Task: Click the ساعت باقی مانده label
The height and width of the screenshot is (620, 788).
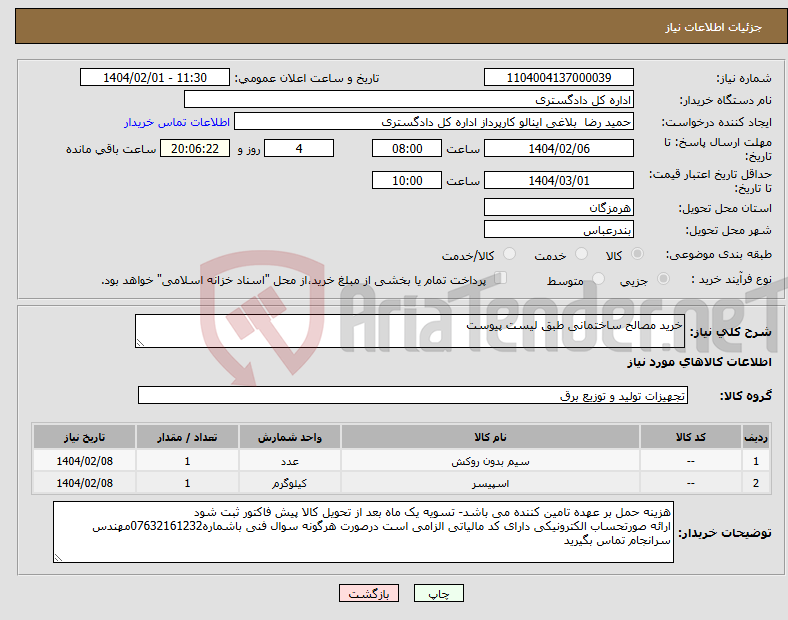Action: [x=111, y=149]
